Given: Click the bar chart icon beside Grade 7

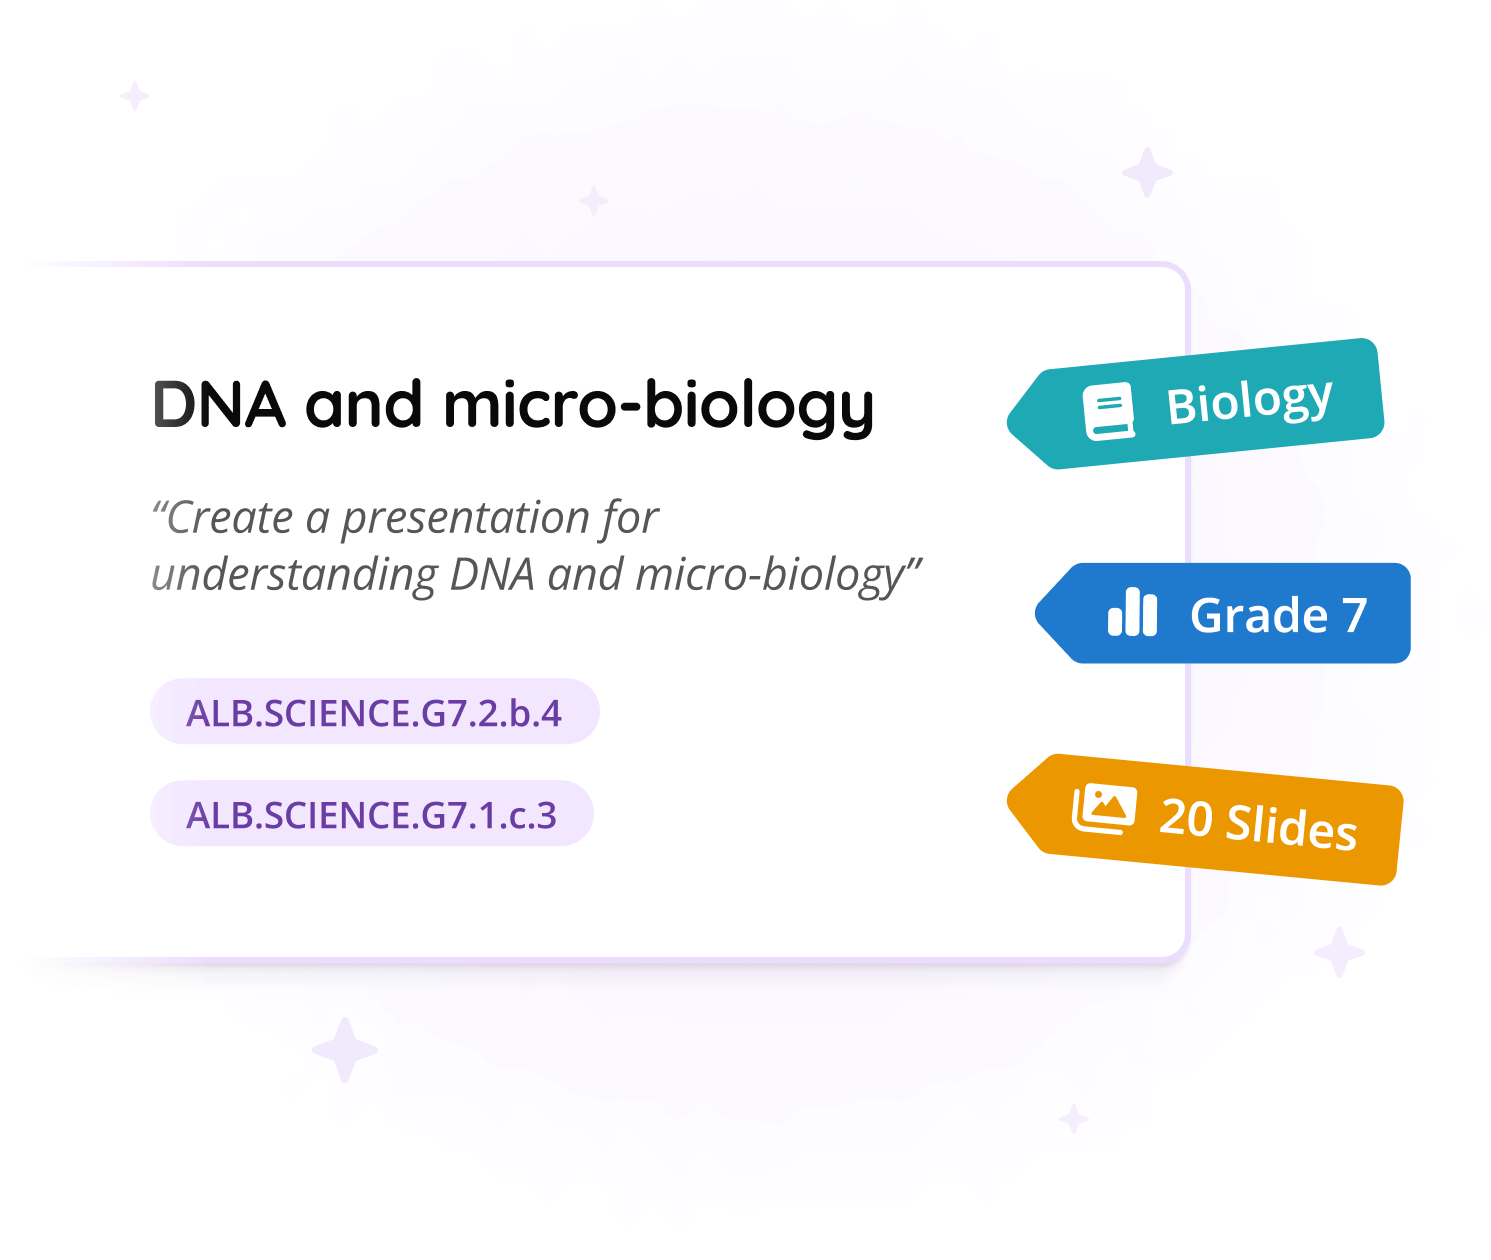Looking at the screenshot, I should coord(1132,612).
